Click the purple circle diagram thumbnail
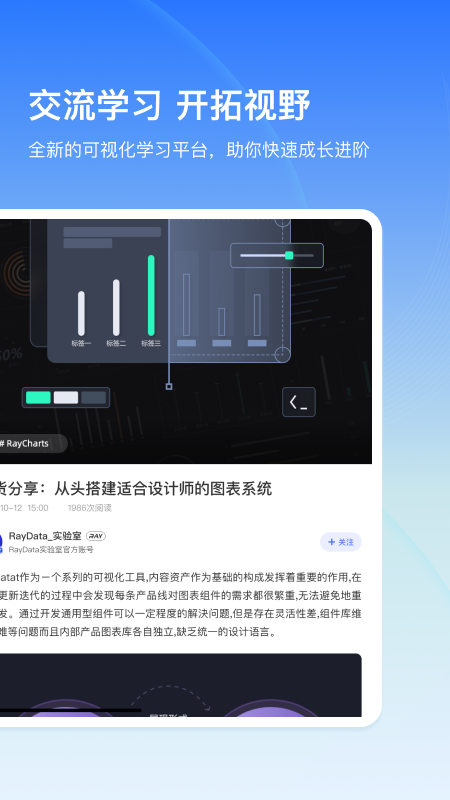The height and width of the screenshot is (800, 450). [x=181, y=685]
